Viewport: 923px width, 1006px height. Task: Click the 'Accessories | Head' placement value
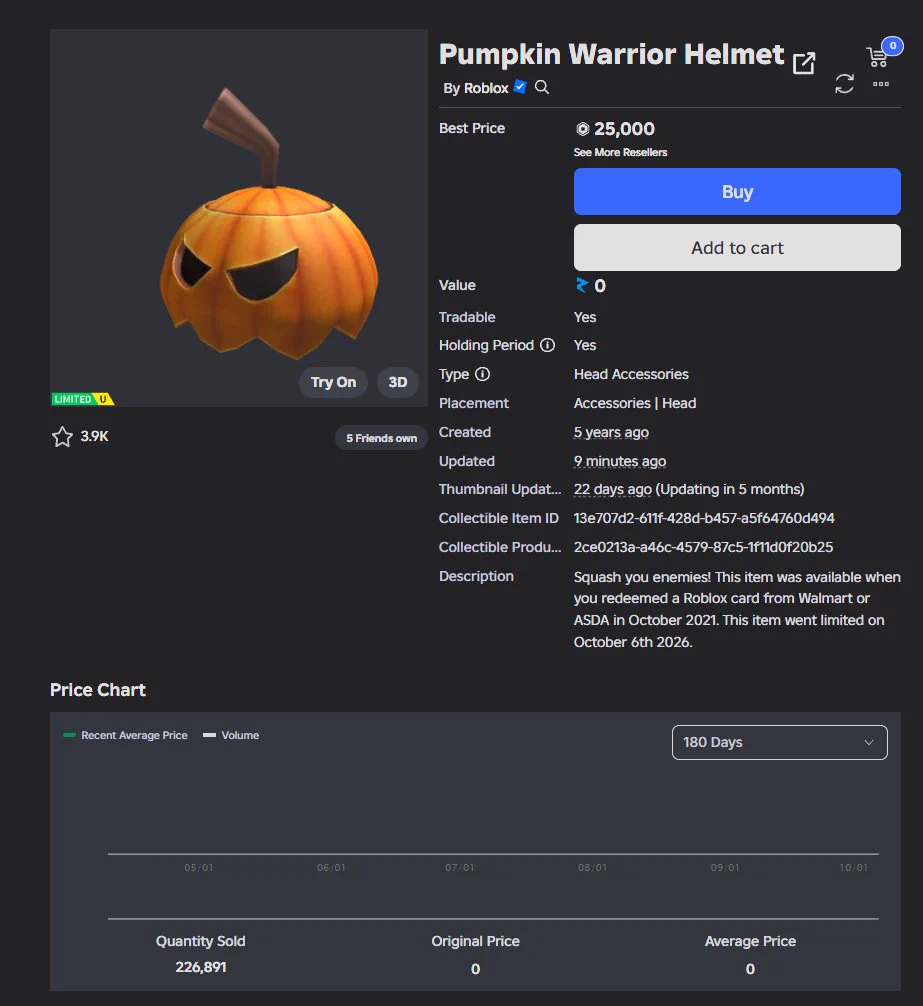(635, 403)
